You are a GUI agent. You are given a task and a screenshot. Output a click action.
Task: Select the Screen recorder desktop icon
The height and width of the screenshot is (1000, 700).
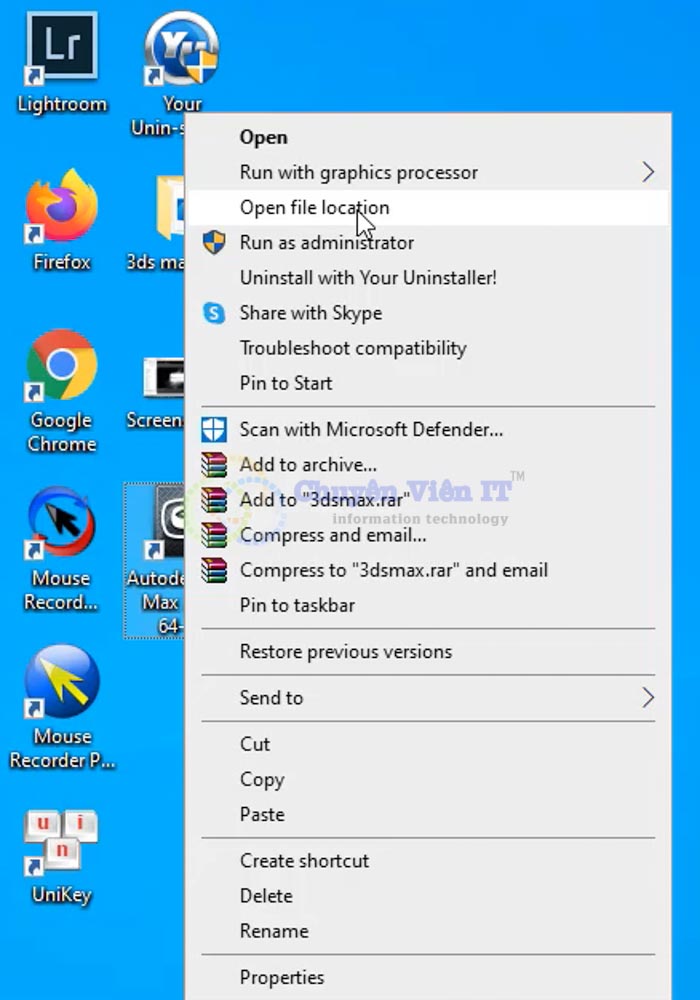(x=164, y=378)
